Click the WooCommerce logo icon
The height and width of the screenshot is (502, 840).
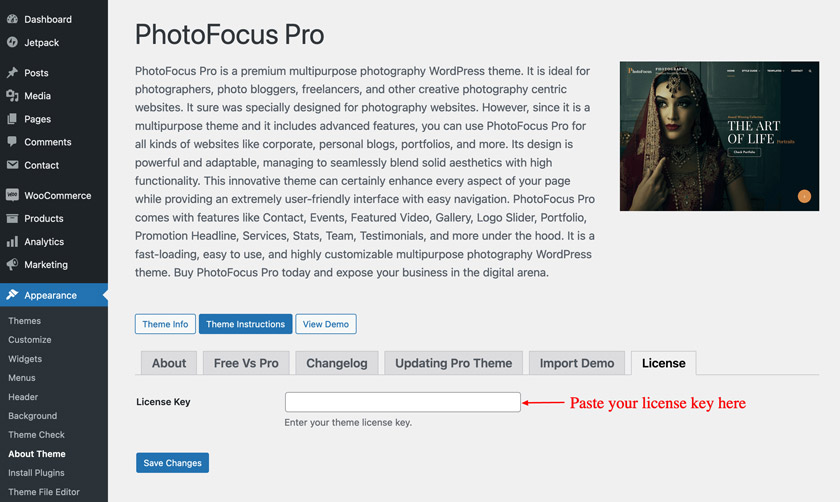[12, 195]
